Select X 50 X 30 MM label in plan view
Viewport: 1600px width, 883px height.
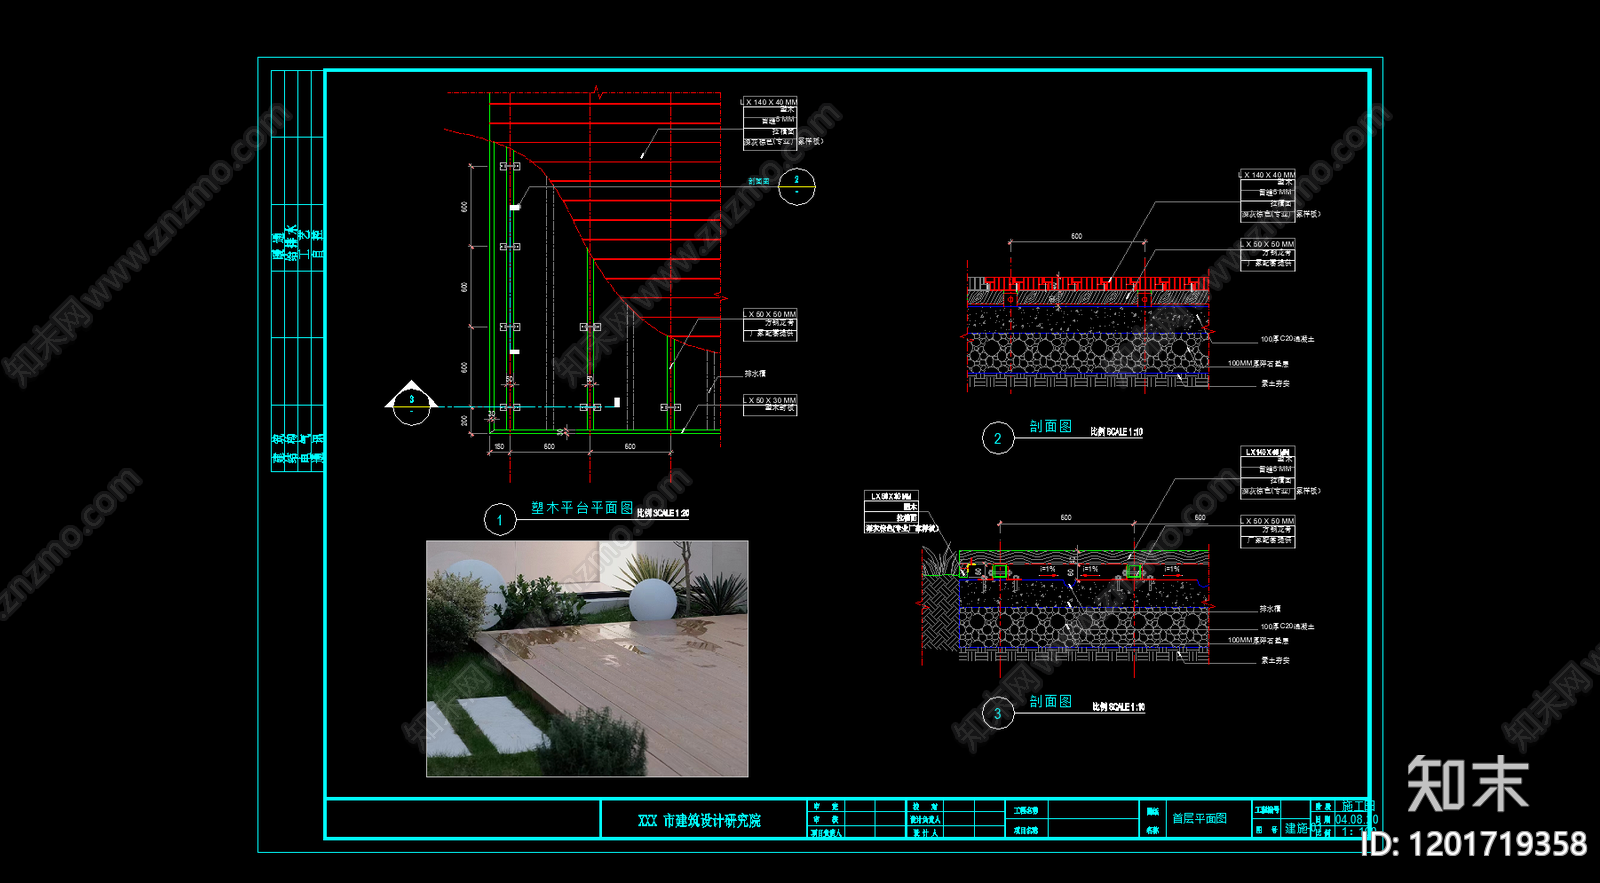[x=771, y=400]
